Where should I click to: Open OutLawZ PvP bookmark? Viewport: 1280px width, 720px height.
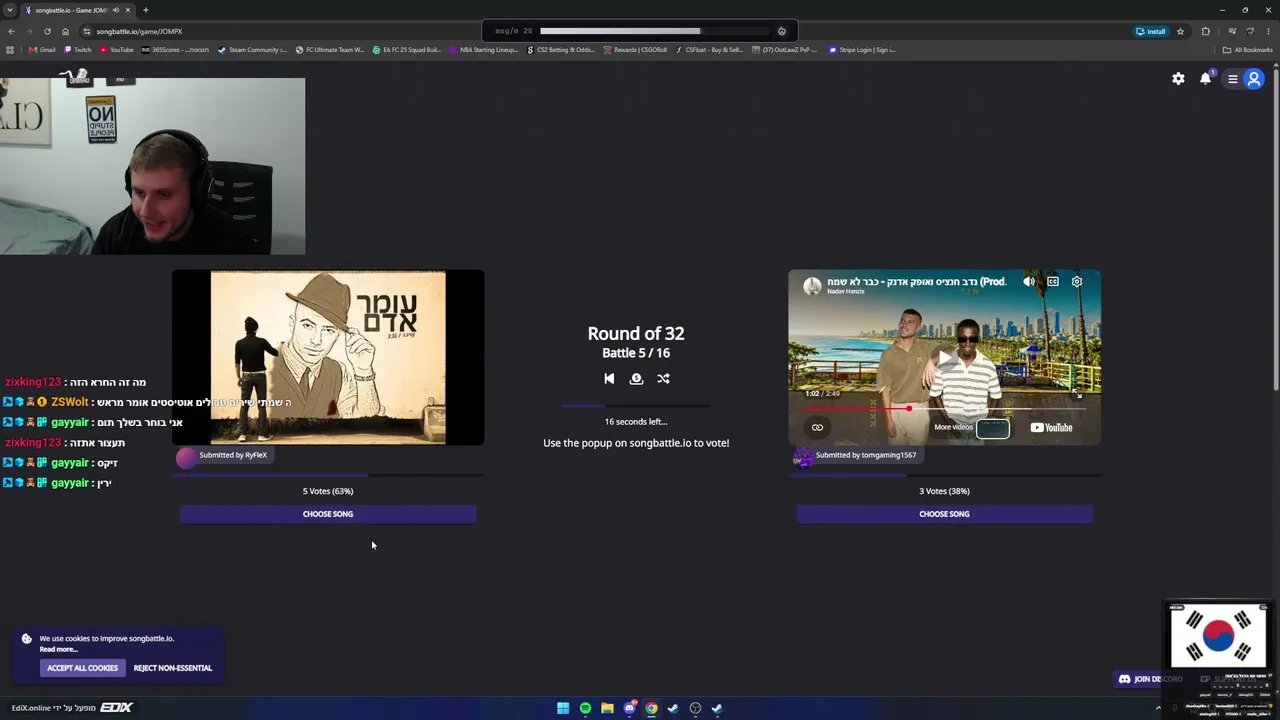pyautogui.click(x=785, y=49)
